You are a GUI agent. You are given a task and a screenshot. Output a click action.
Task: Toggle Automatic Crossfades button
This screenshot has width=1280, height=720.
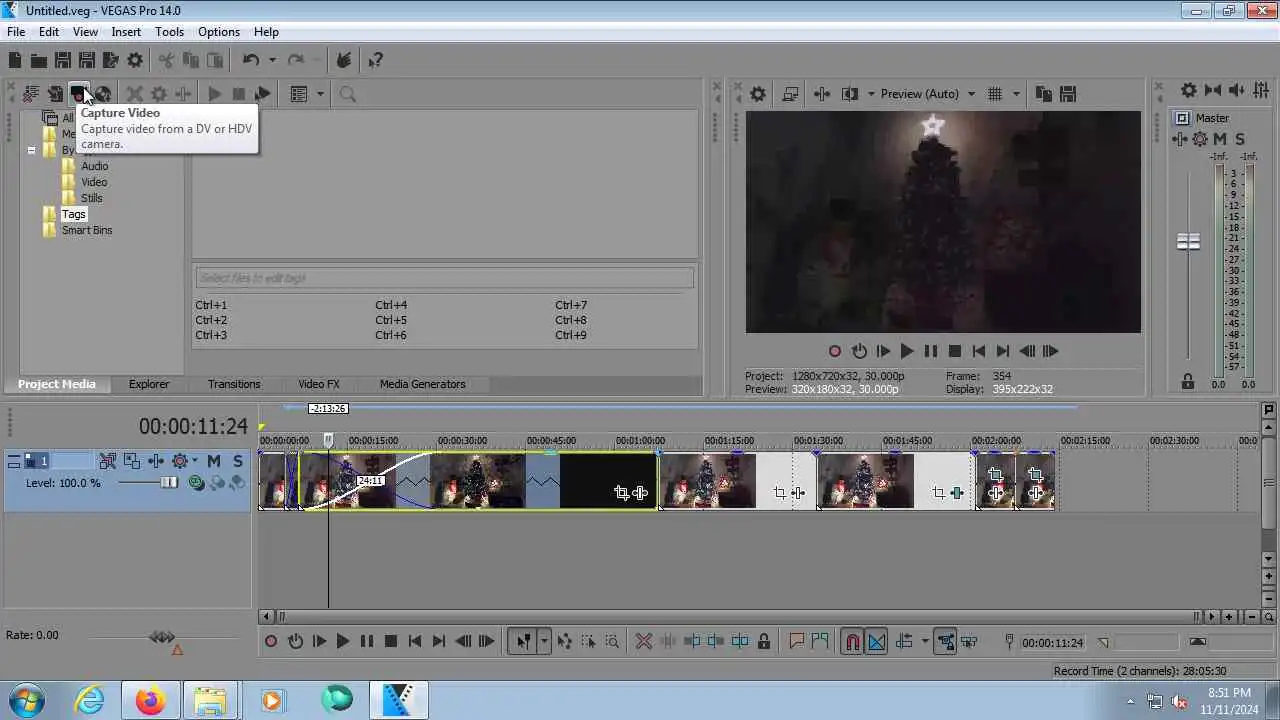(x=876, y=642)
